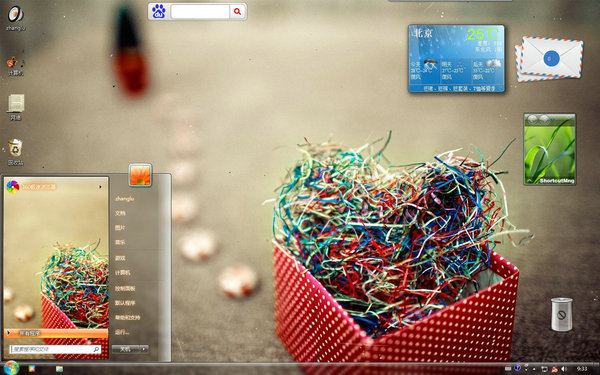Expand the All Programs (所有程序) list
600x375 pixels.
click(56, 333)
